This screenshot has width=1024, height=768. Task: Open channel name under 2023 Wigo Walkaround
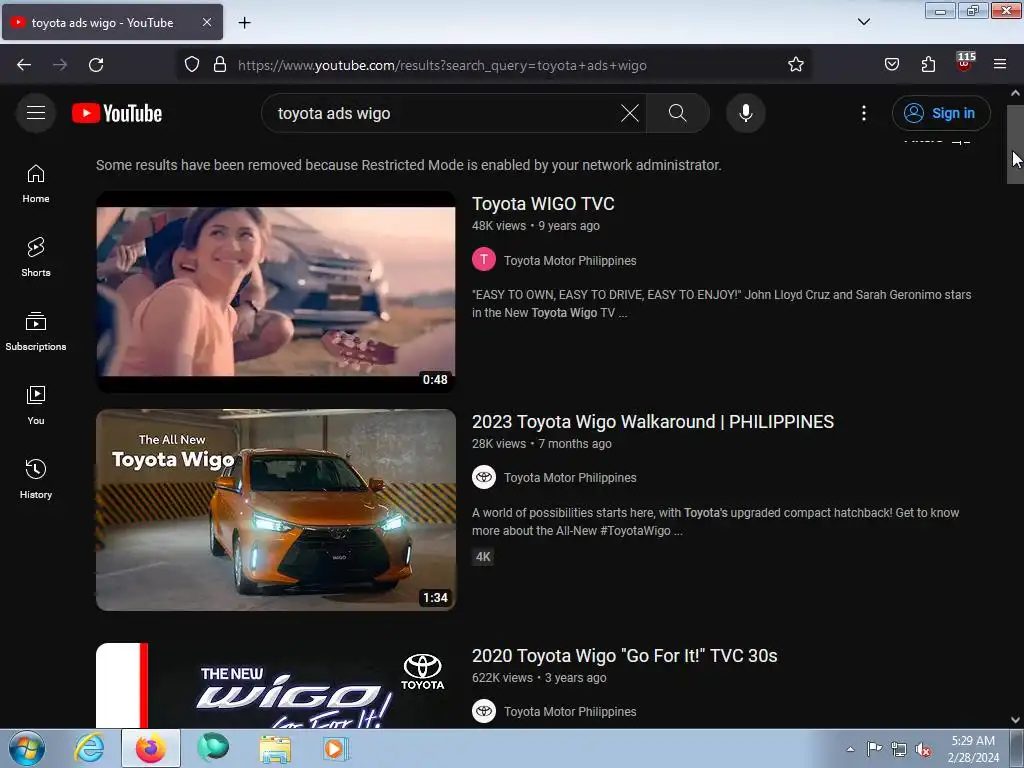pyautogui.click(x=570, y=478)
